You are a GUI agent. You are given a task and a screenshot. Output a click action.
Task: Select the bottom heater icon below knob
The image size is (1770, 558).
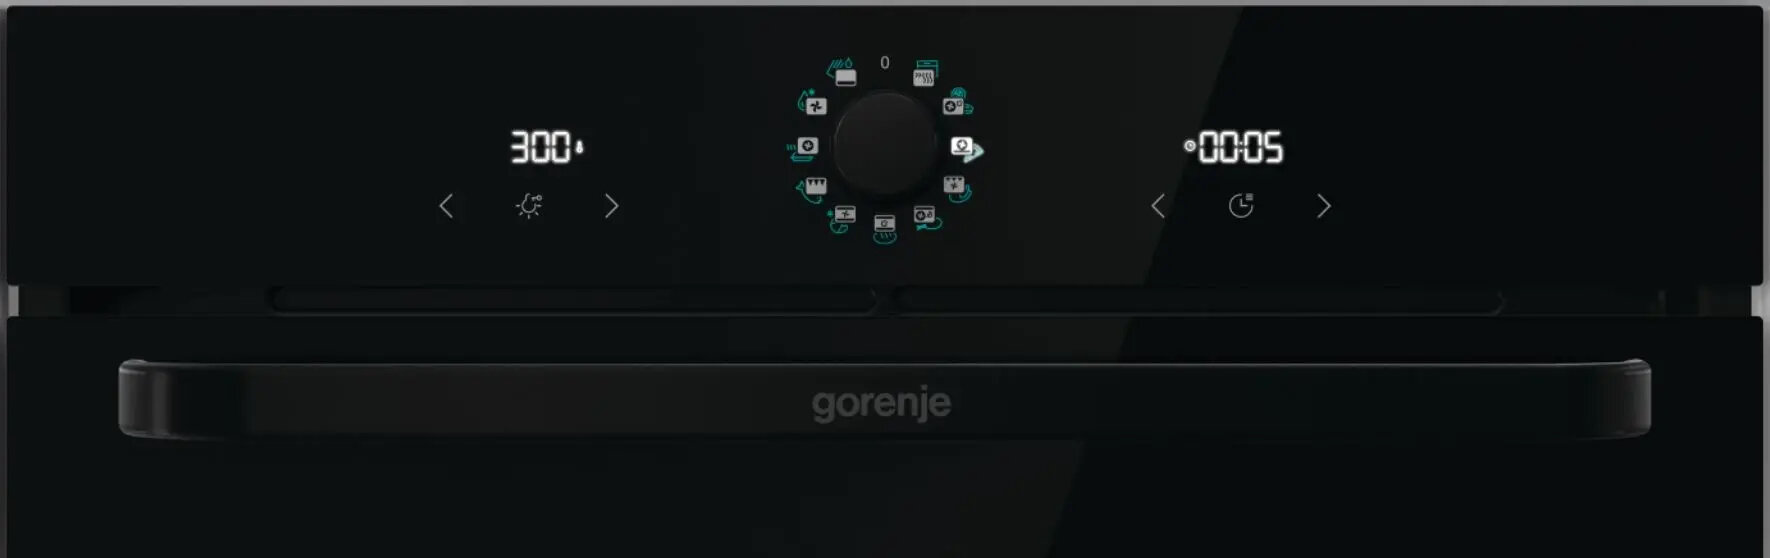[885, 228]
